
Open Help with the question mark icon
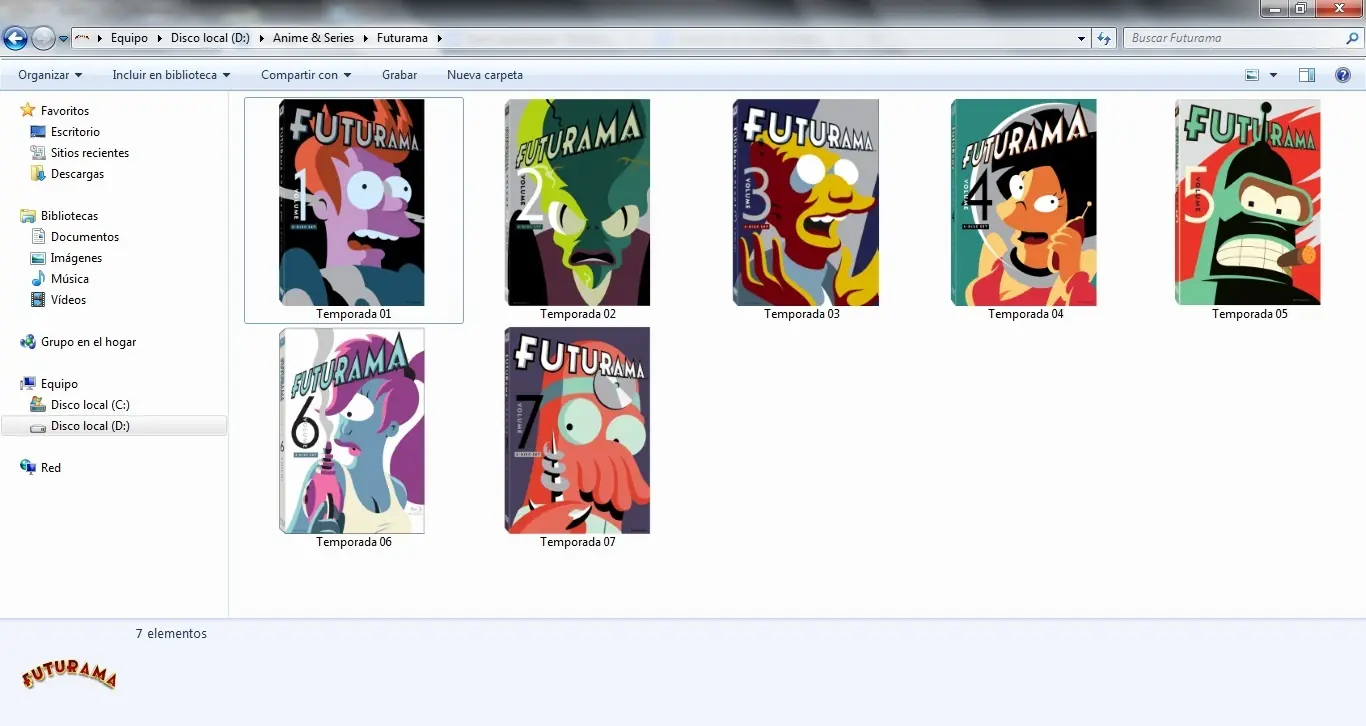tap(1343, 75)
